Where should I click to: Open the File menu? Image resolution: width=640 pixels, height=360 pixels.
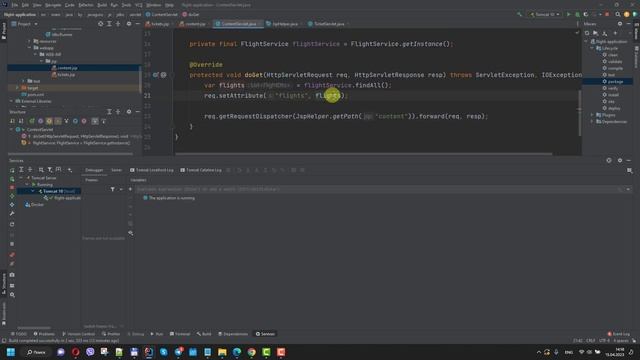point(15,5)
